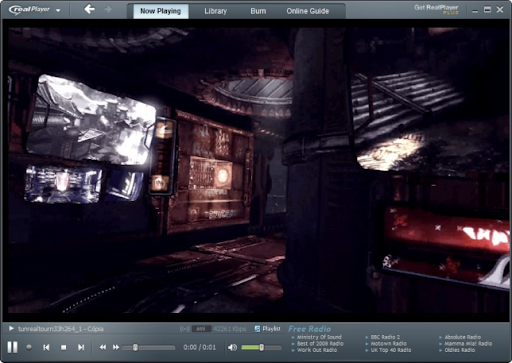Click the clip title tunrealtourn33h264_1 - Cópia
Image resolution: width=512 pixels, height=363 pixels.
click(61, 329)
